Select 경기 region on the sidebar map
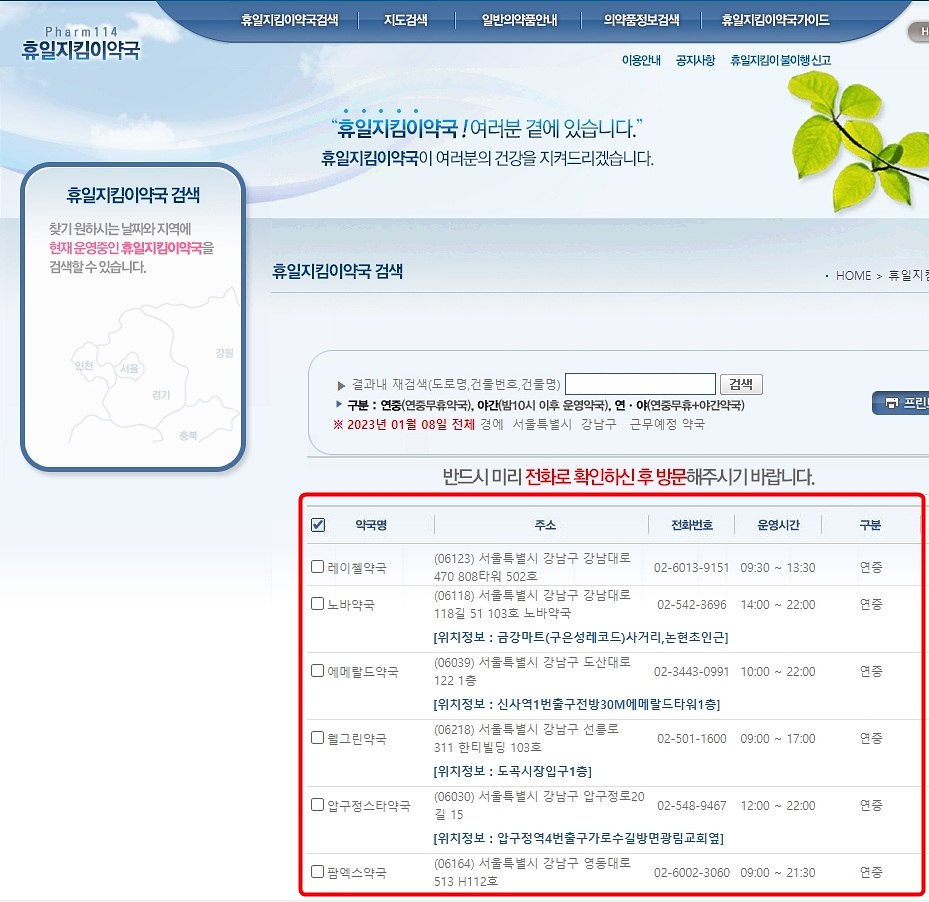The image size is (929, 902). click(x=163, y=395)
